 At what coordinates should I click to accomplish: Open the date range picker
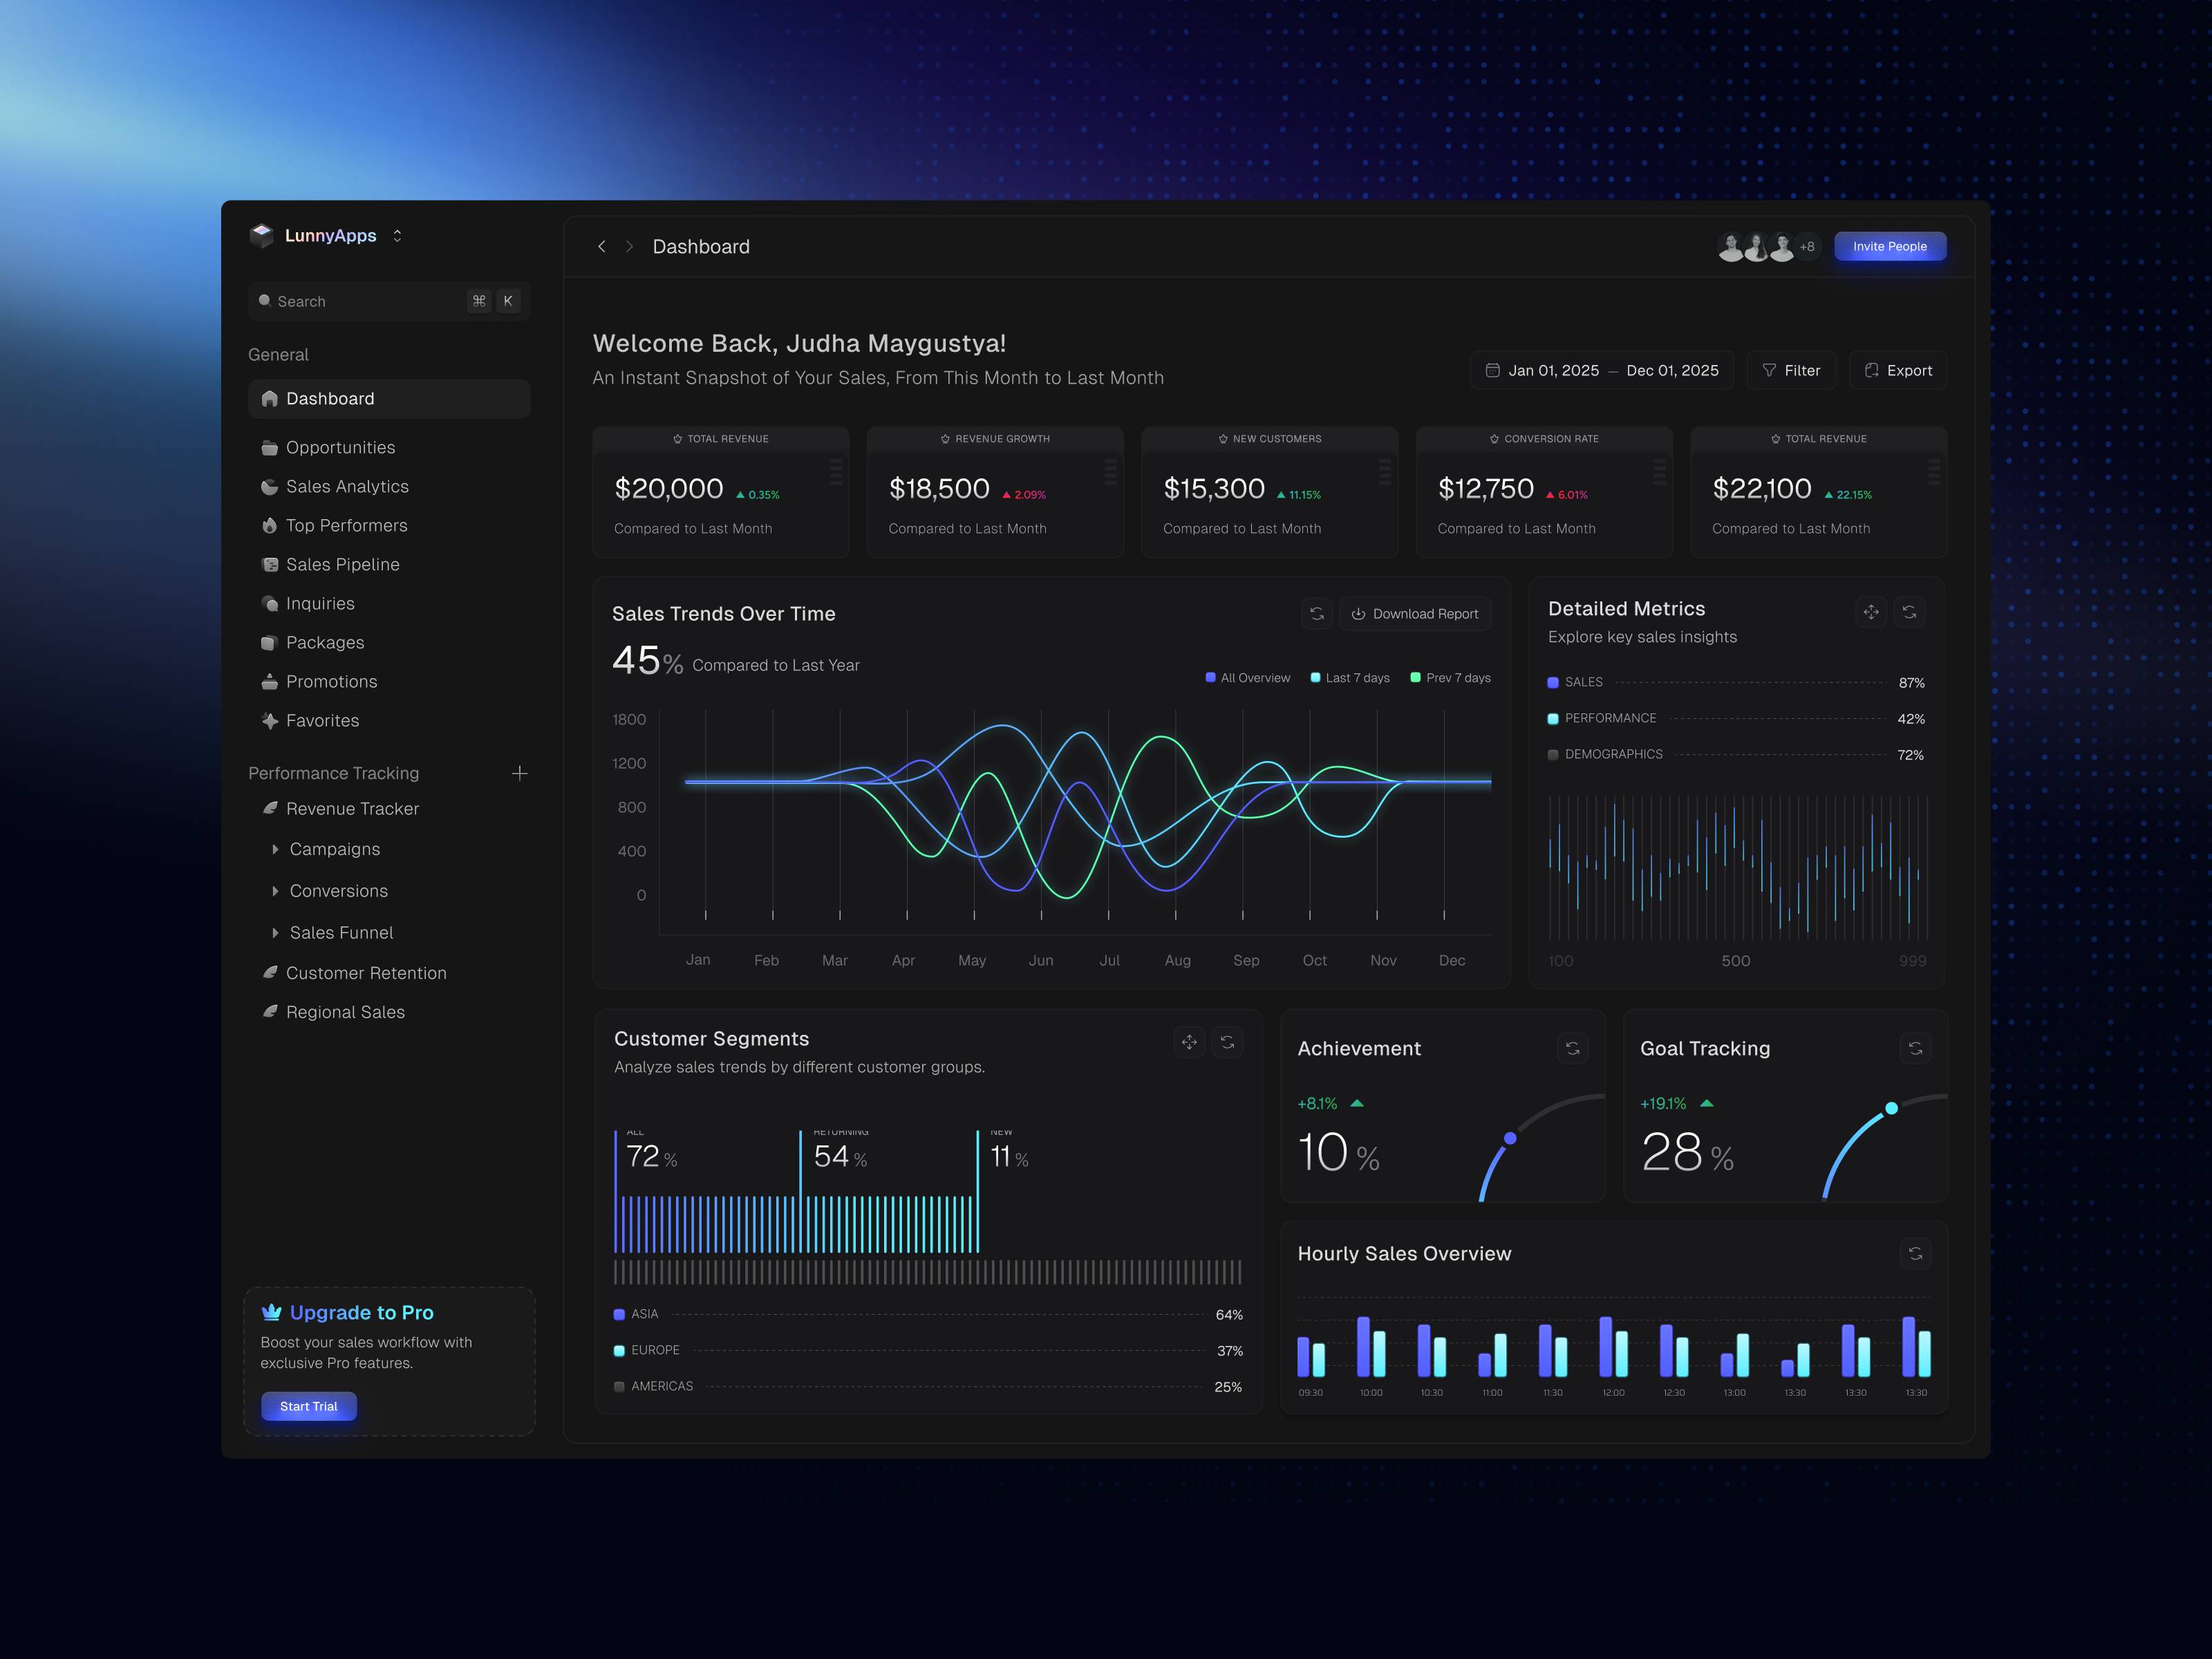[x=1602, y=370]
